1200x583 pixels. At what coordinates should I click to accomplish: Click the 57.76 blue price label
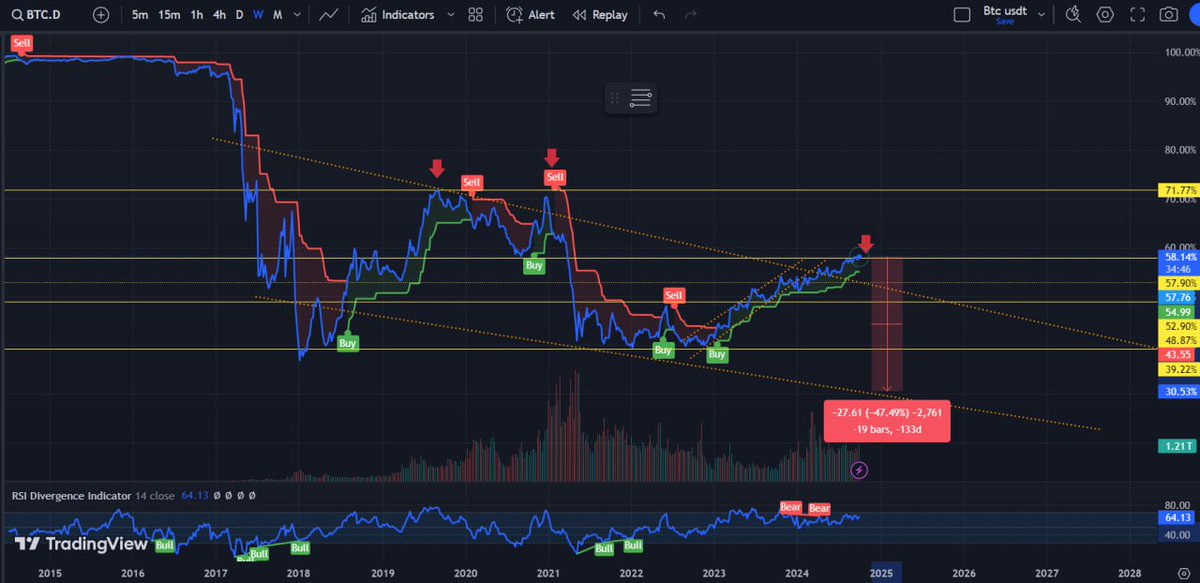(1181, 298)
